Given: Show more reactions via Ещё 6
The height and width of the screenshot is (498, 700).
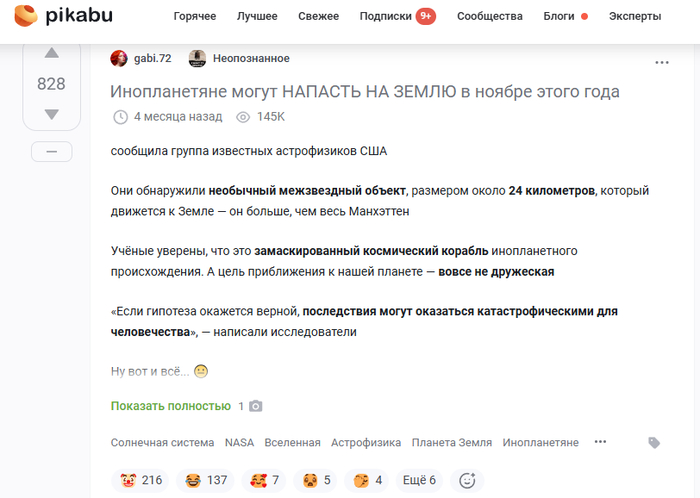Looking at the screenshot, I should click(x=418, y=480).
